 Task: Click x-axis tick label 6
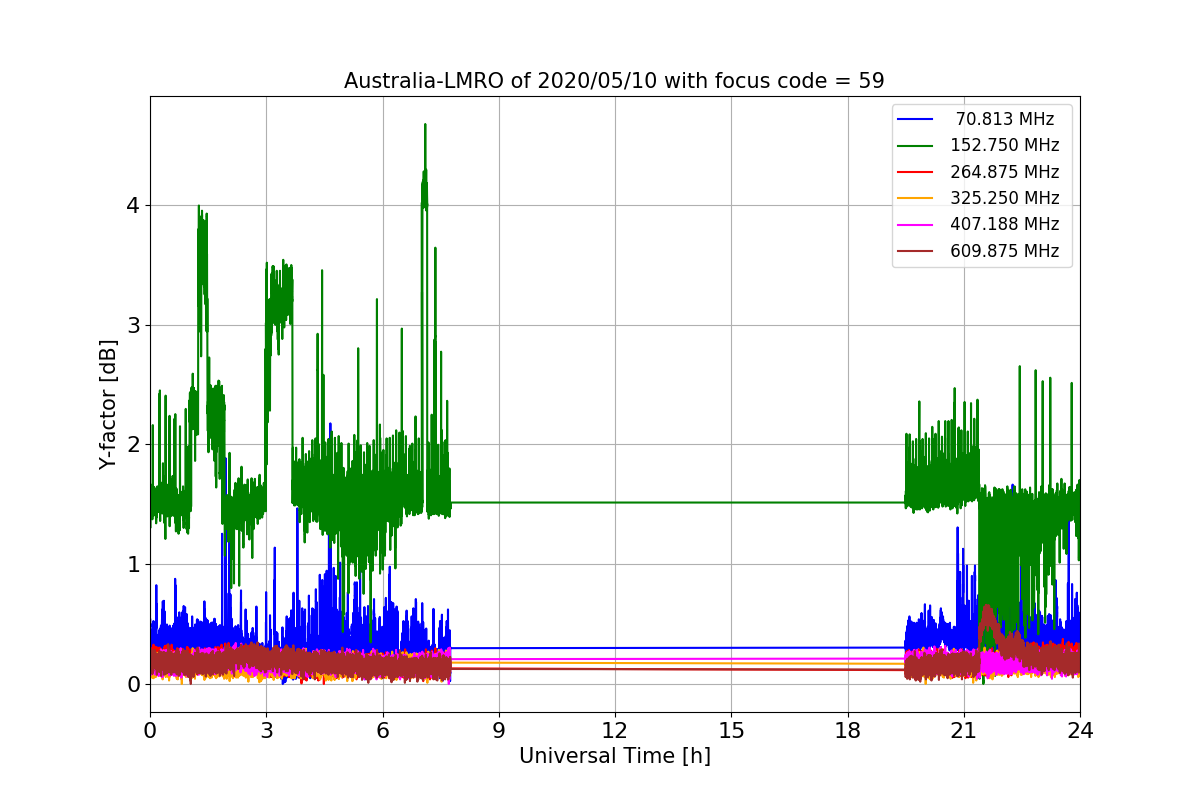(x=382, y=730)
